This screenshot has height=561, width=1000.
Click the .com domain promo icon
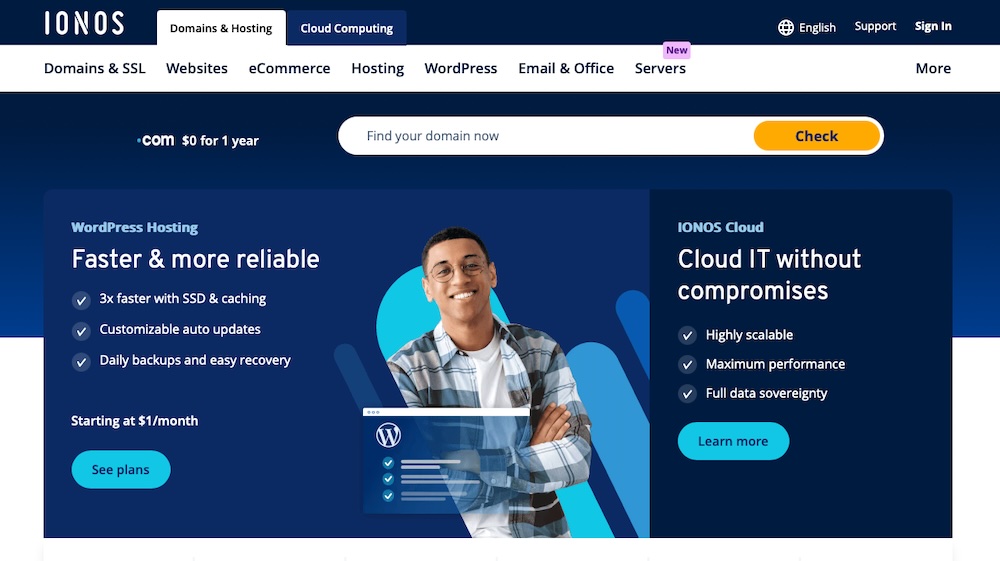[x=156, y=141]
